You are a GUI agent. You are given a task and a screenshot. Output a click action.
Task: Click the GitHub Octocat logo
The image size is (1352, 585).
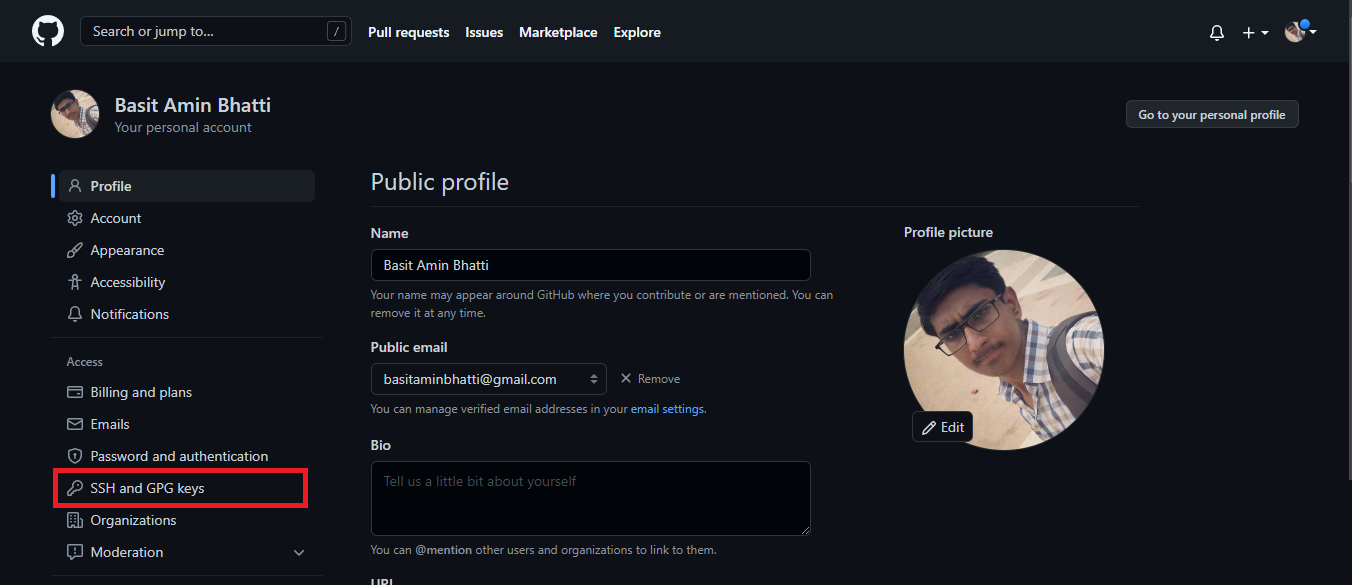[x=48, y=31]
